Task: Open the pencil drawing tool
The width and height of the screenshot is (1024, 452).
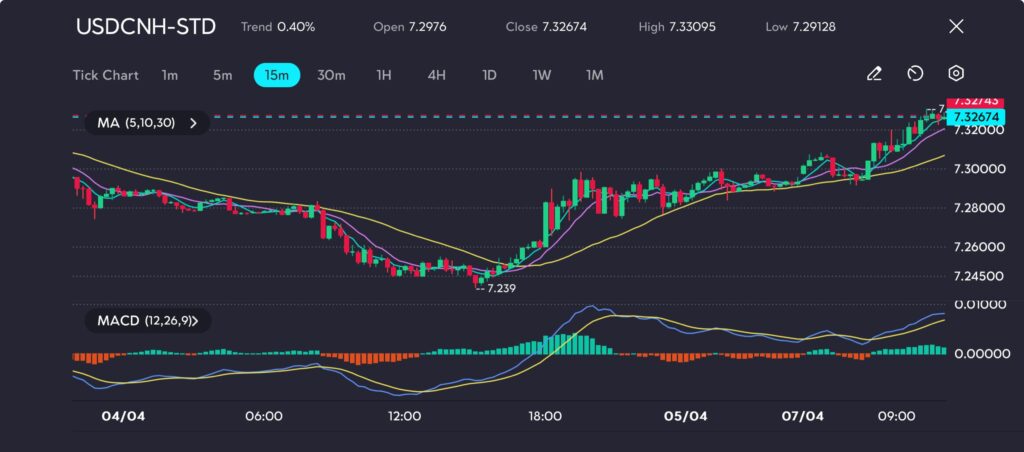Action: pos(874,74)
